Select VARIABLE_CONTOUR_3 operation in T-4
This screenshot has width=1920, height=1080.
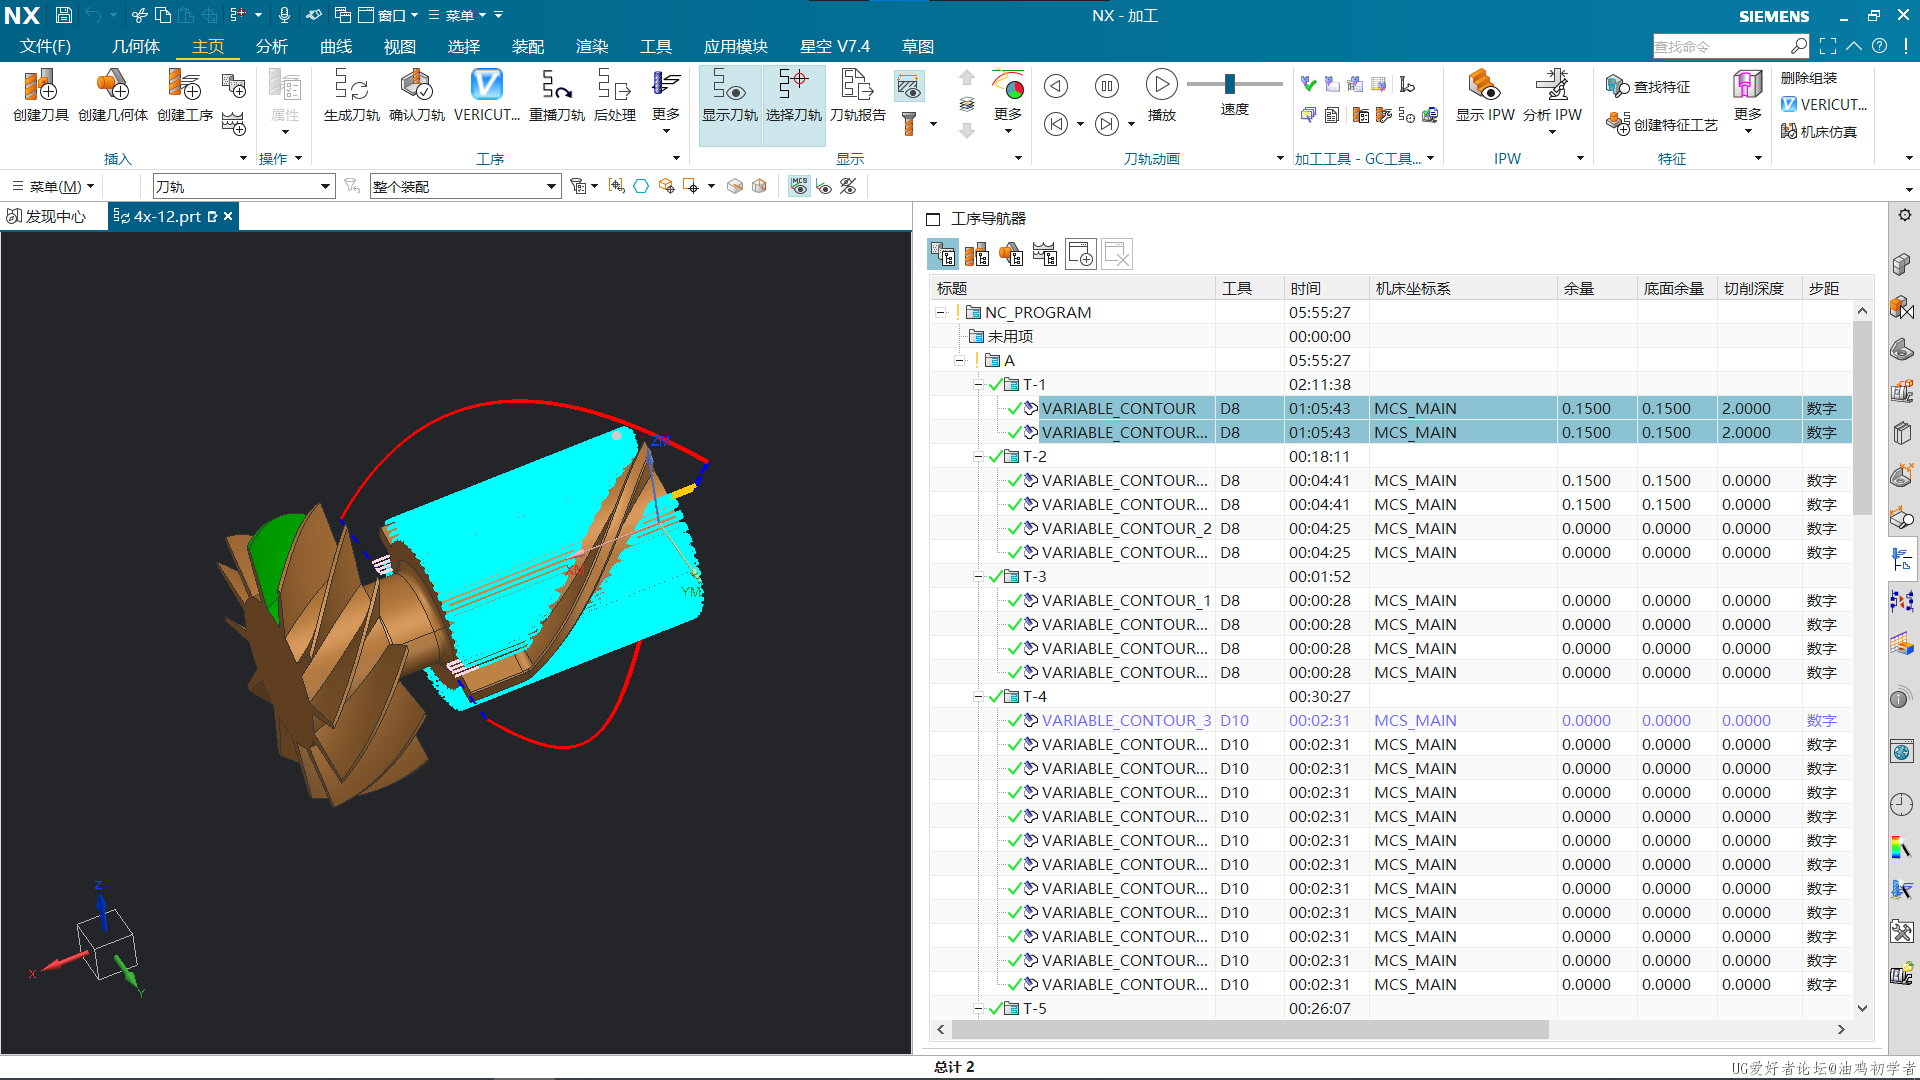[x=1126, y=721]
